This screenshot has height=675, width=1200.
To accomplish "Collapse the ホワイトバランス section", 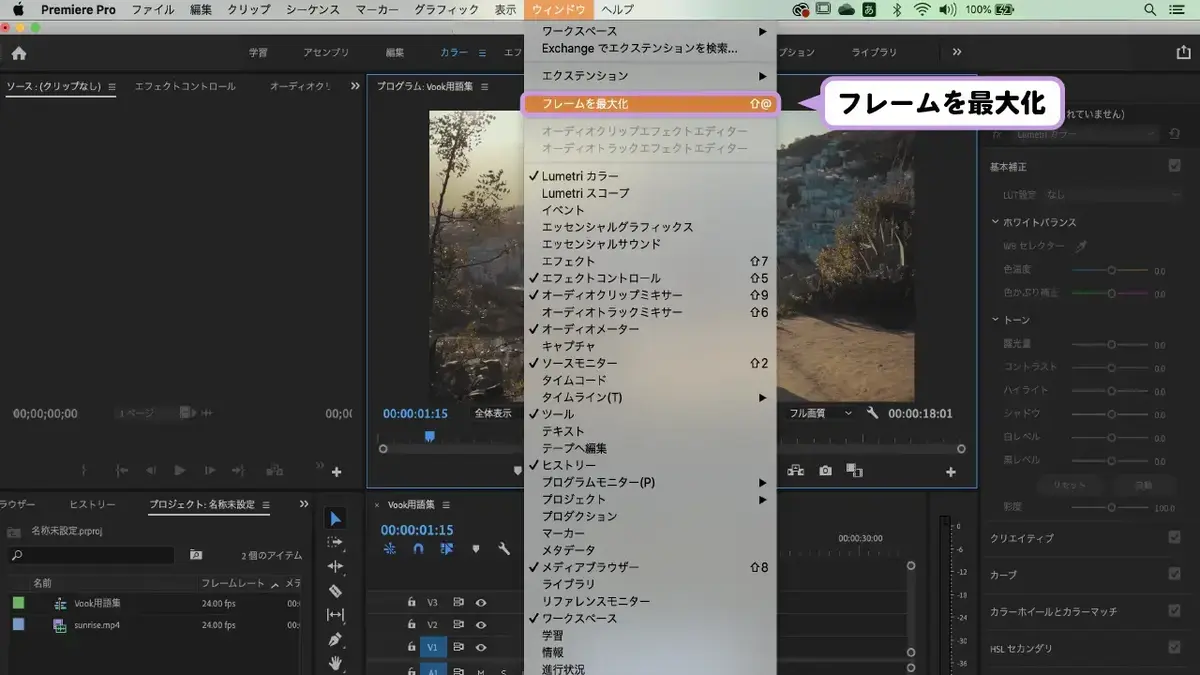I will tap(995, 222).
